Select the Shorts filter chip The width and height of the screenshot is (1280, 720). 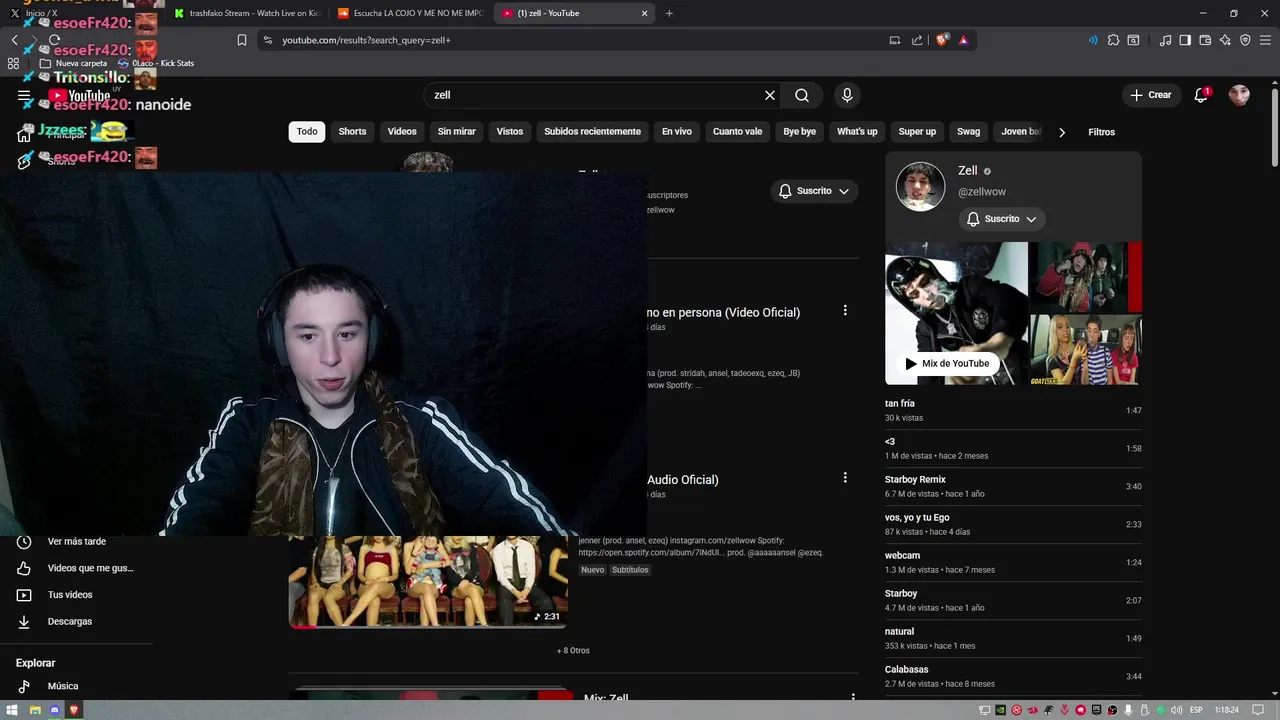352,132
